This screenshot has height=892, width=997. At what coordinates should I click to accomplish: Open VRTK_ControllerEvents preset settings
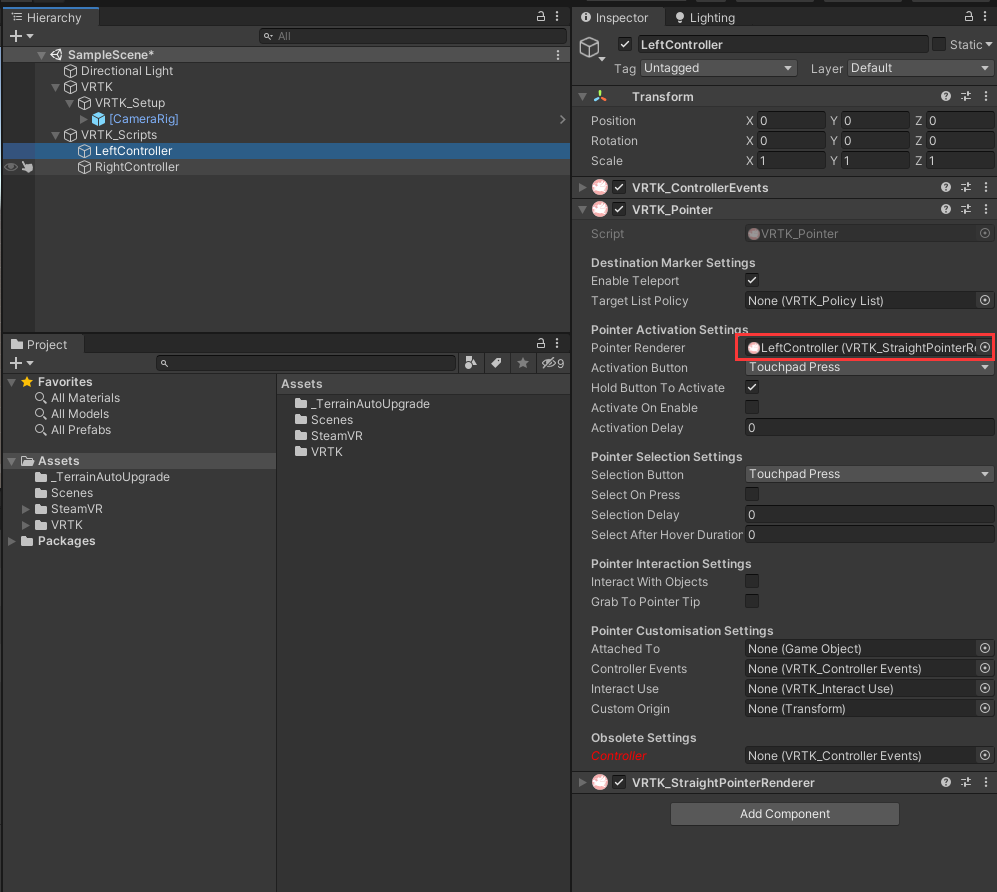965,187
